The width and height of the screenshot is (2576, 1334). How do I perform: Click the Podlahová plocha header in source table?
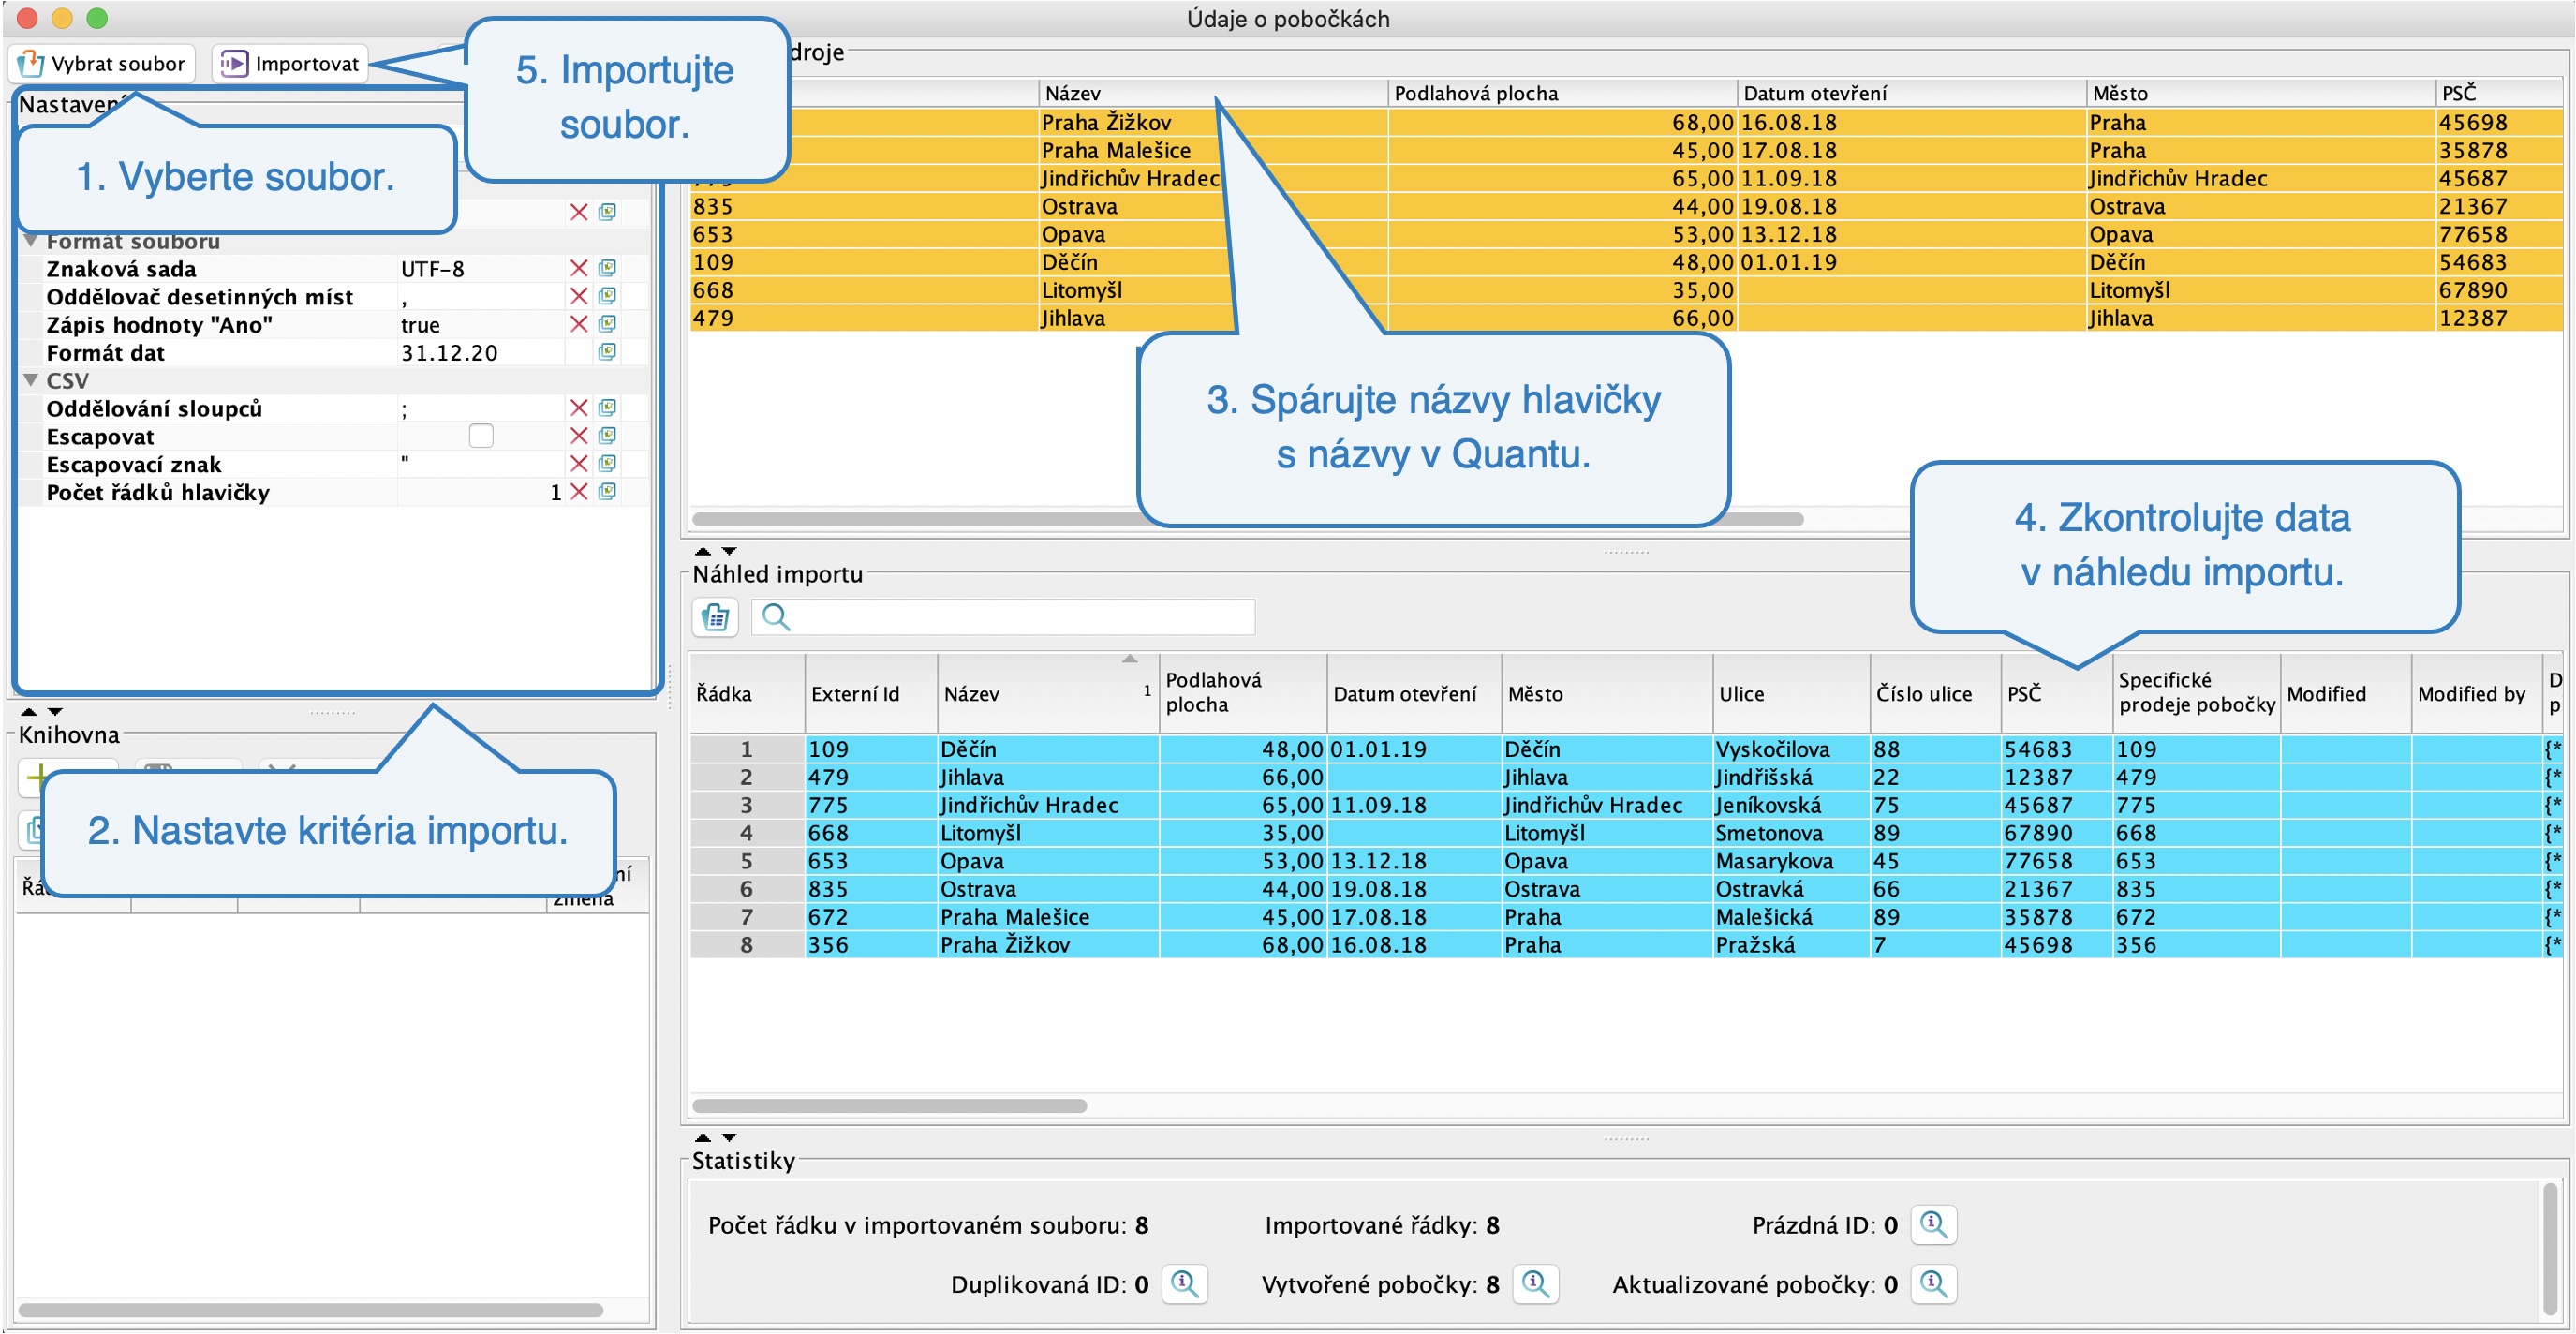tap(1562, 93)
